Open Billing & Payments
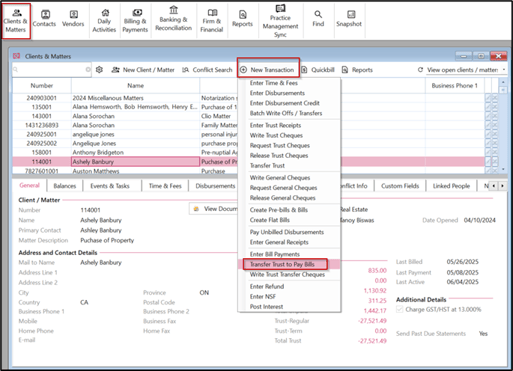 (135, 21)
